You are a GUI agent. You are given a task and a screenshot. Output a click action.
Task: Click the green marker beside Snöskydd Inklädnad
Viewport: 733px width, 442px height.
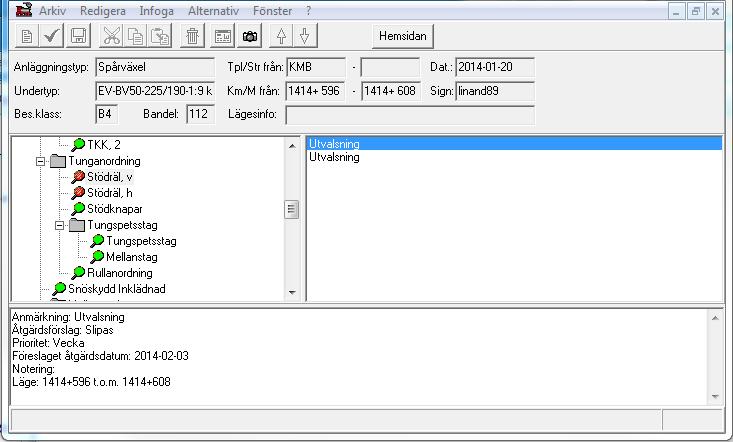tap(59, 289)
